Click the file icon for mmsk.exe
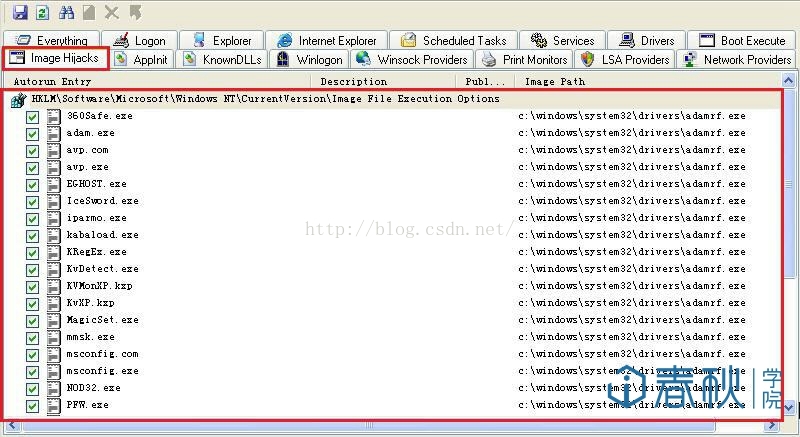This screenshot has width=800, height=437. tap(54, 338)
